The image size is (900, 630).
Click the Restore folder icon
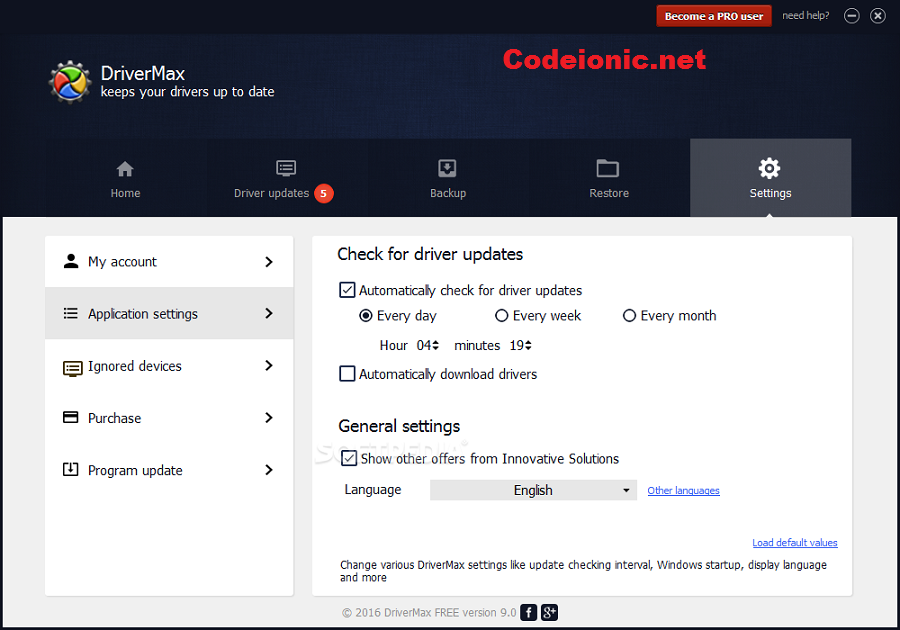[608, 168]
